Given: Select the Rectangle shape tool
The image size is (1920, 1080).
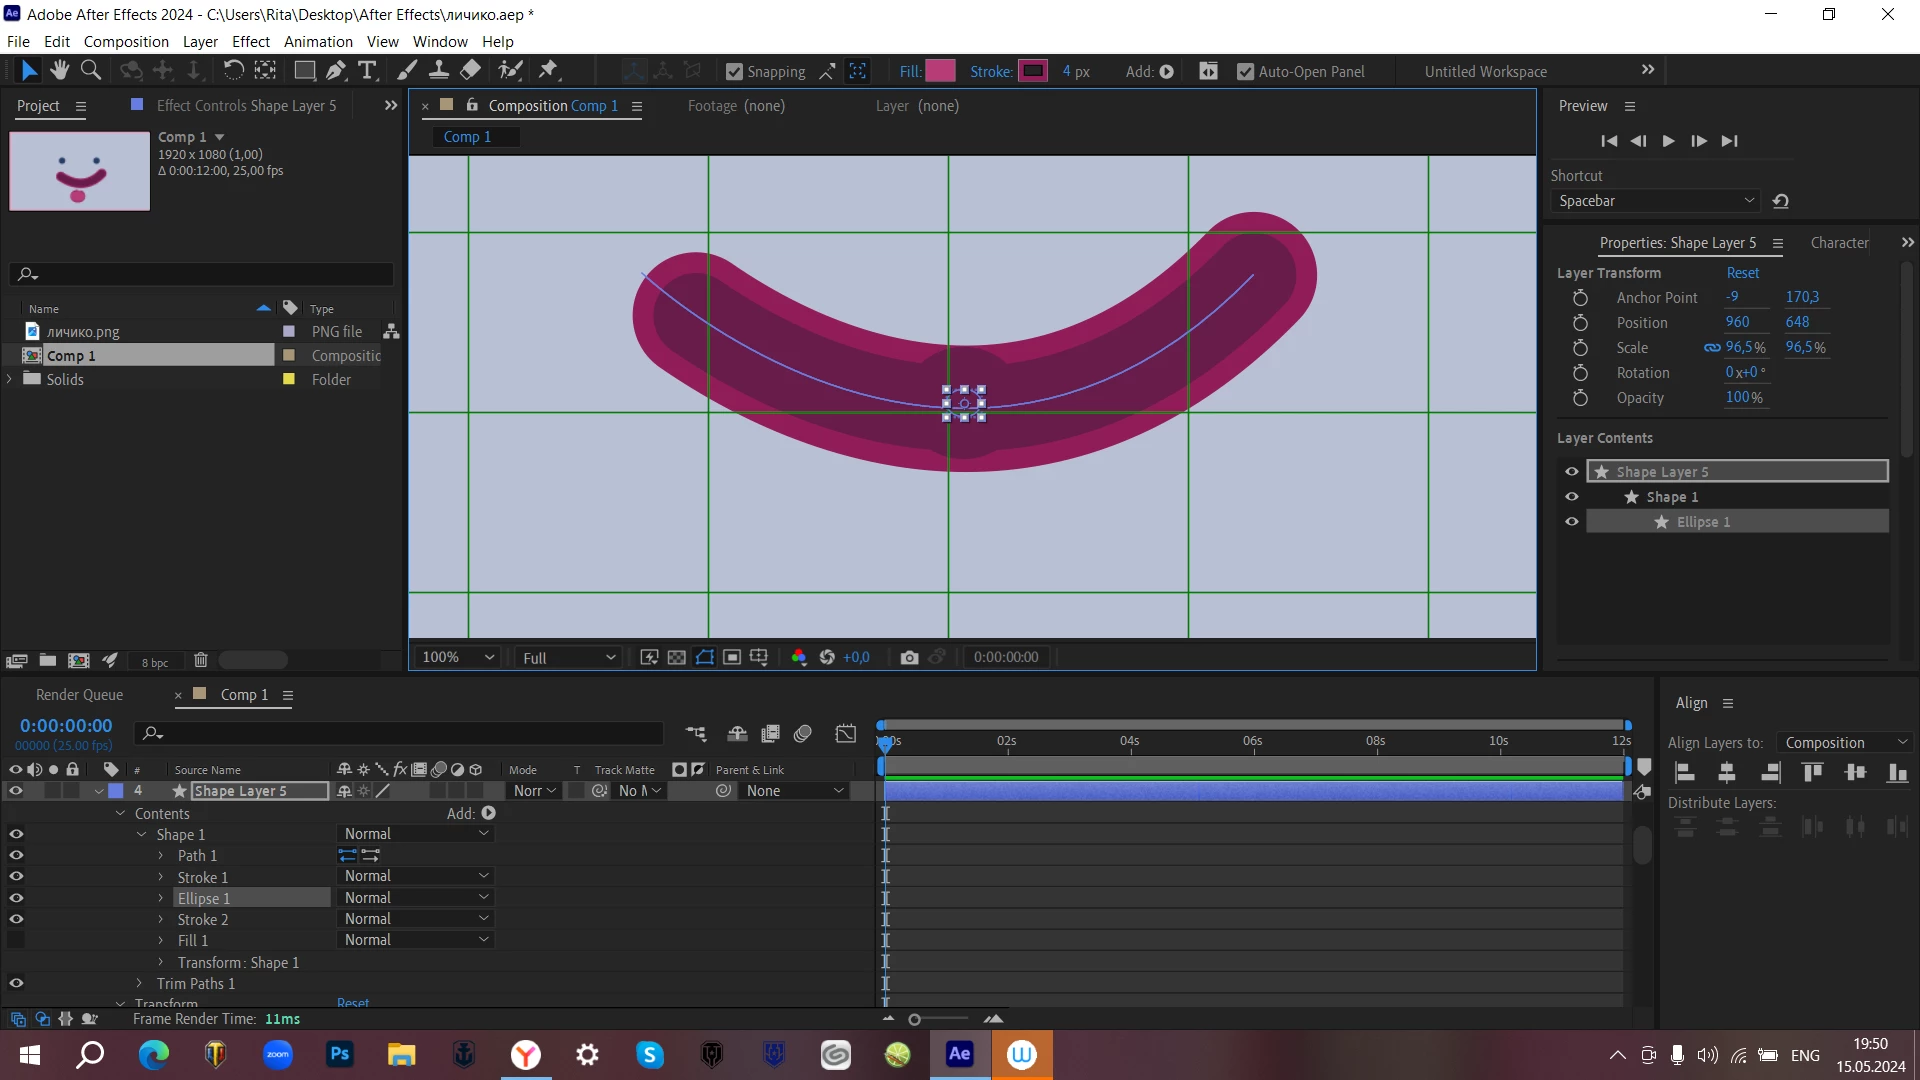Looking at the screenshot, I should click(304, 70).
